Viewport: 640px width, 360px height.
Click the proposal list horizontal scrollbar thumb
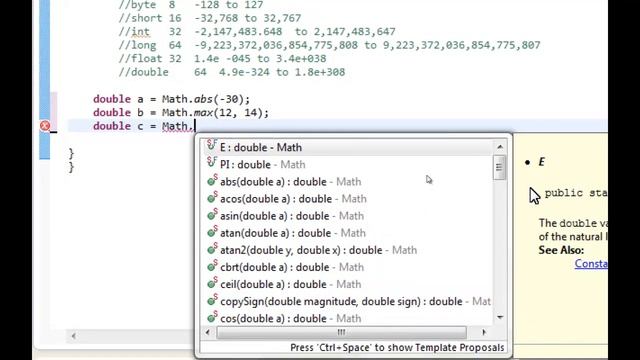(341, 332)
